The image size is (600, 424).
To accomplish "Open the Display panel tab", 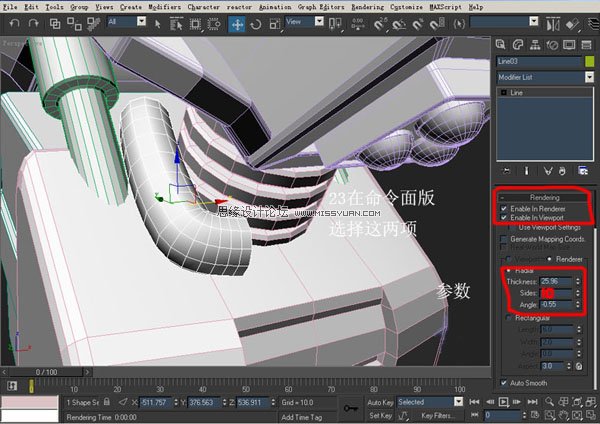I will [569, 45].
